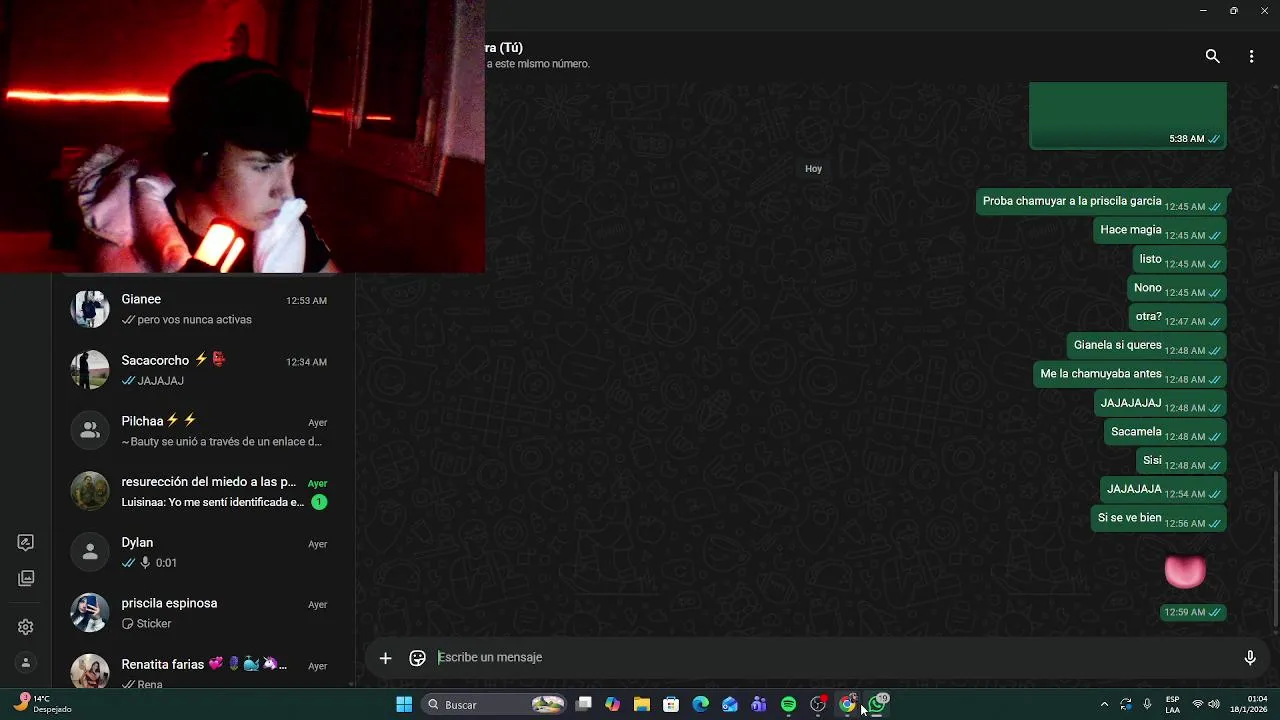The height and width of the screenshot is (720, 1280).
Task: Click WhatsApp icon on the taskbar
Action: click(877, 705)
